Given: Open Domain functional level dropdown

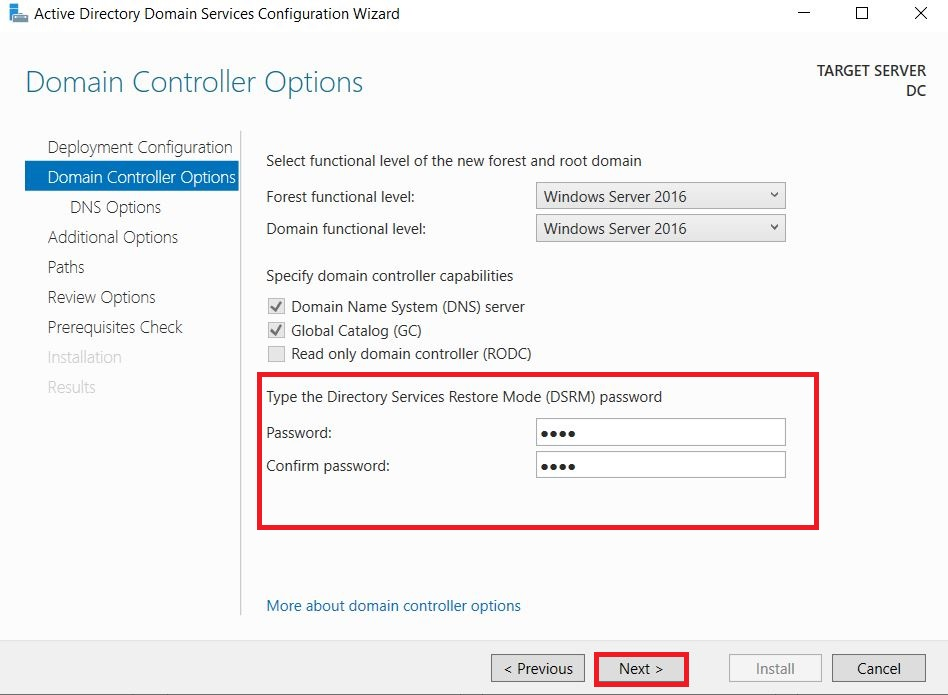Looking at the screenshot, I should 660,228.
